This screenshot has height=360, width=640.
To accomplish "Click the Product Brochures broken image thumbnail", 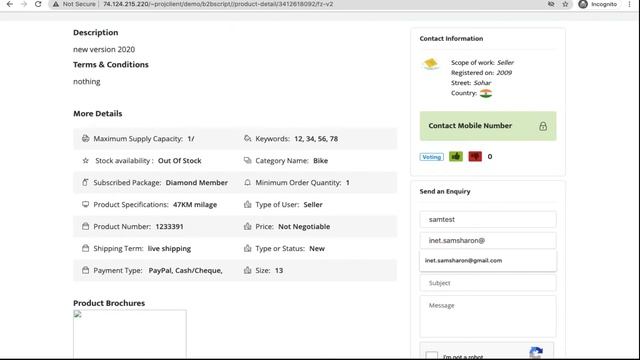I will pos(130,334).
